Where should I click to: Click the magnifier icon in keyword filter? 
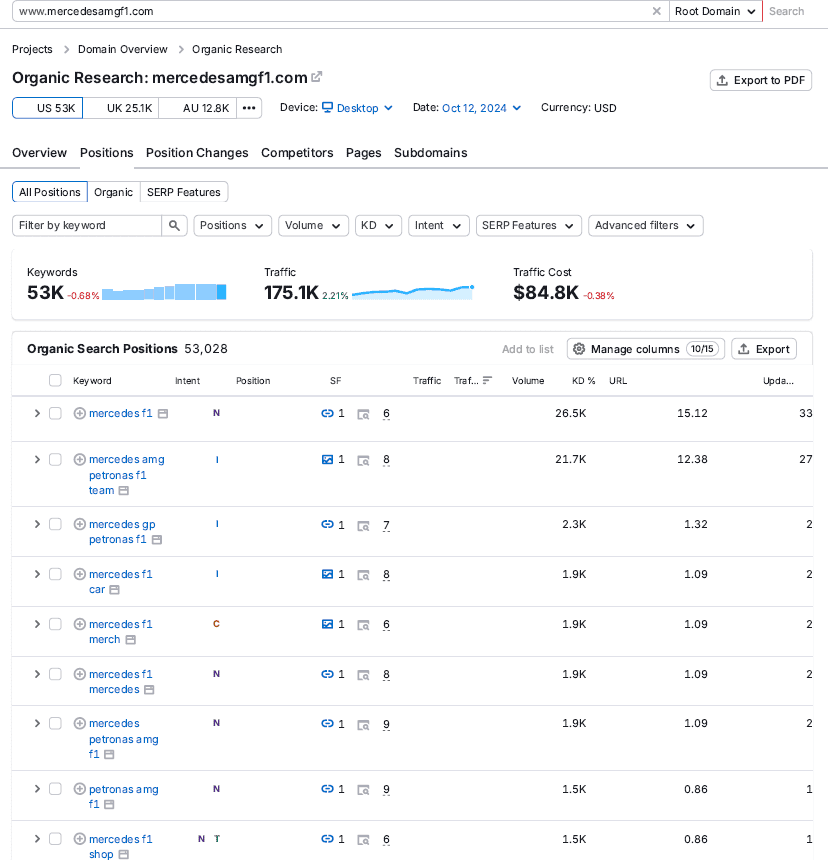click(174, 225)
